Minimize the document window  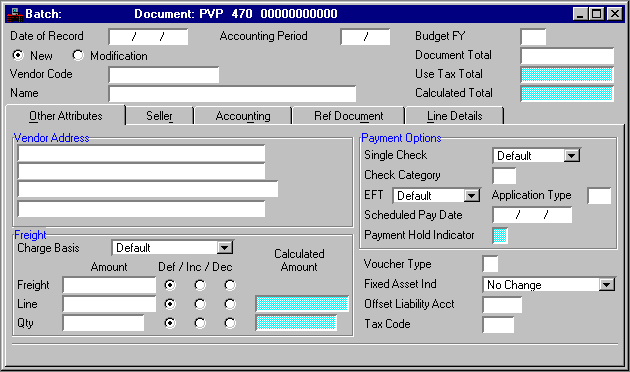click(x=580, y=14)
